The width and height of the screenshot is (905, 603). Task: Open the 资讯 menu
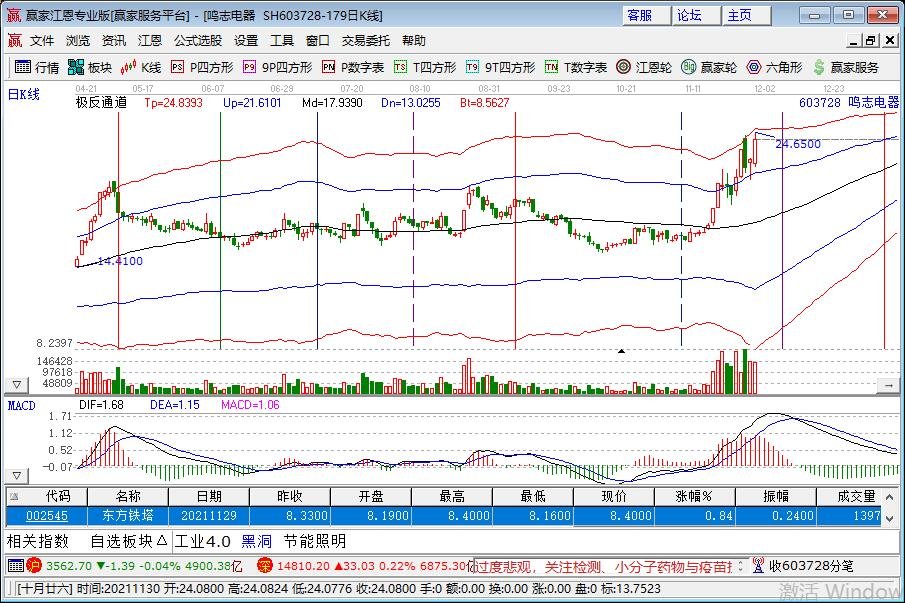click(x=114, y=40)
